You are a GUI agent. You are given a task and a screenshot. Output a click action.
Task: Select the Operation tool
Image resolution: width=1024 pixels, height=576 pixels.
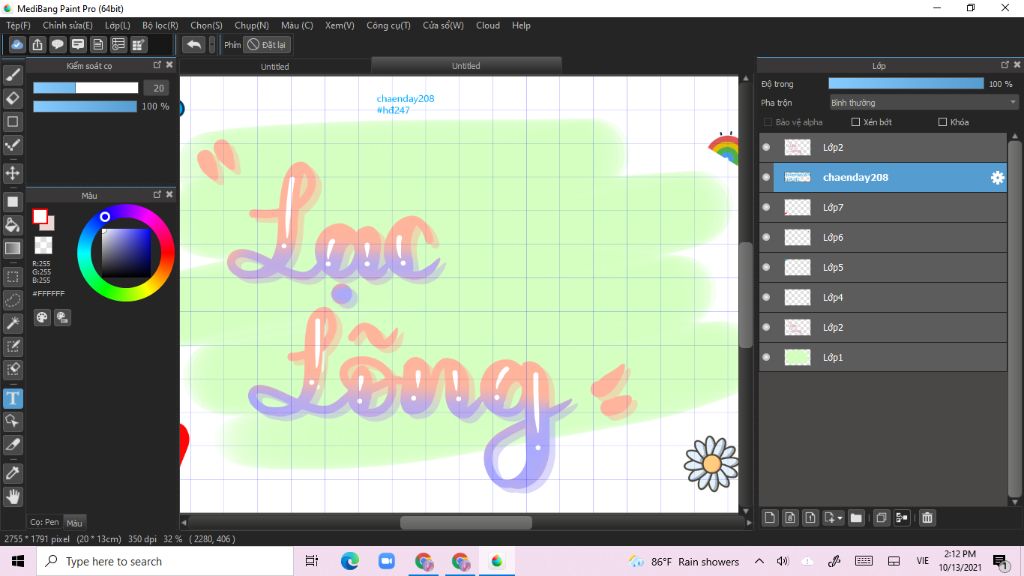pyautogui.click(x=12, y=421)
